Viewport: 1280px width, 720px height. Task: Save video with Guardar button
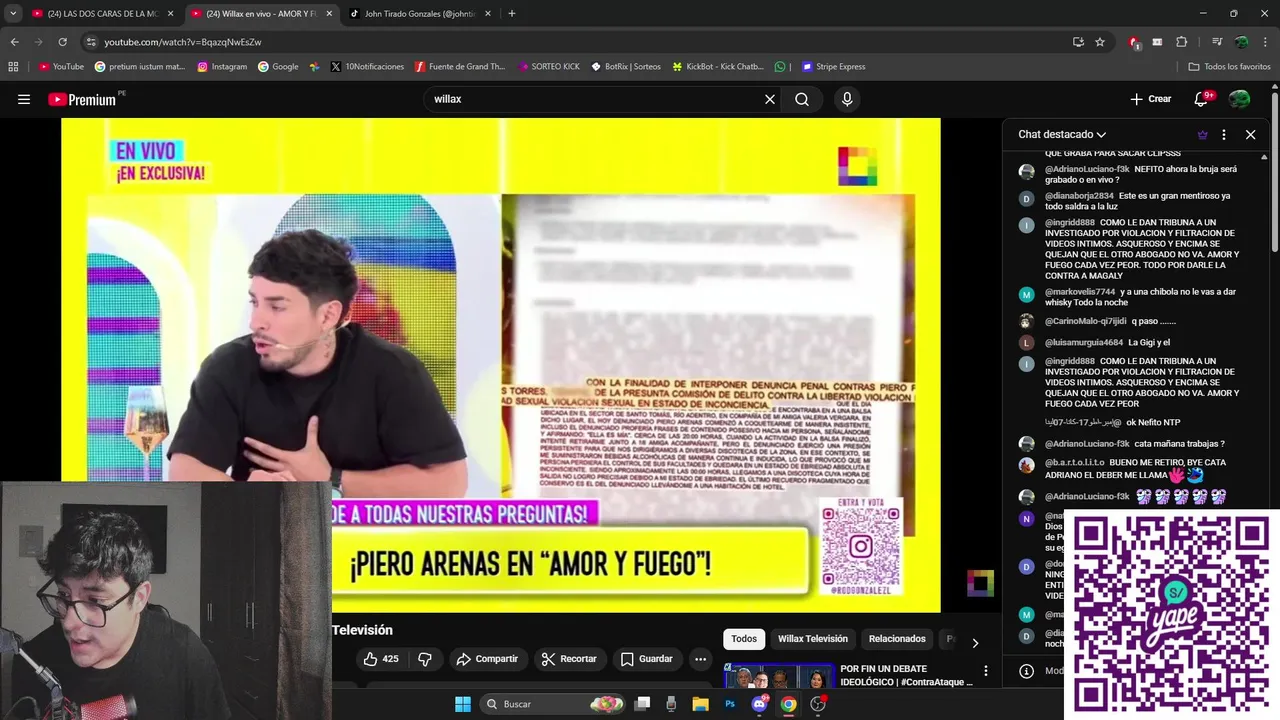coord(646,659)
